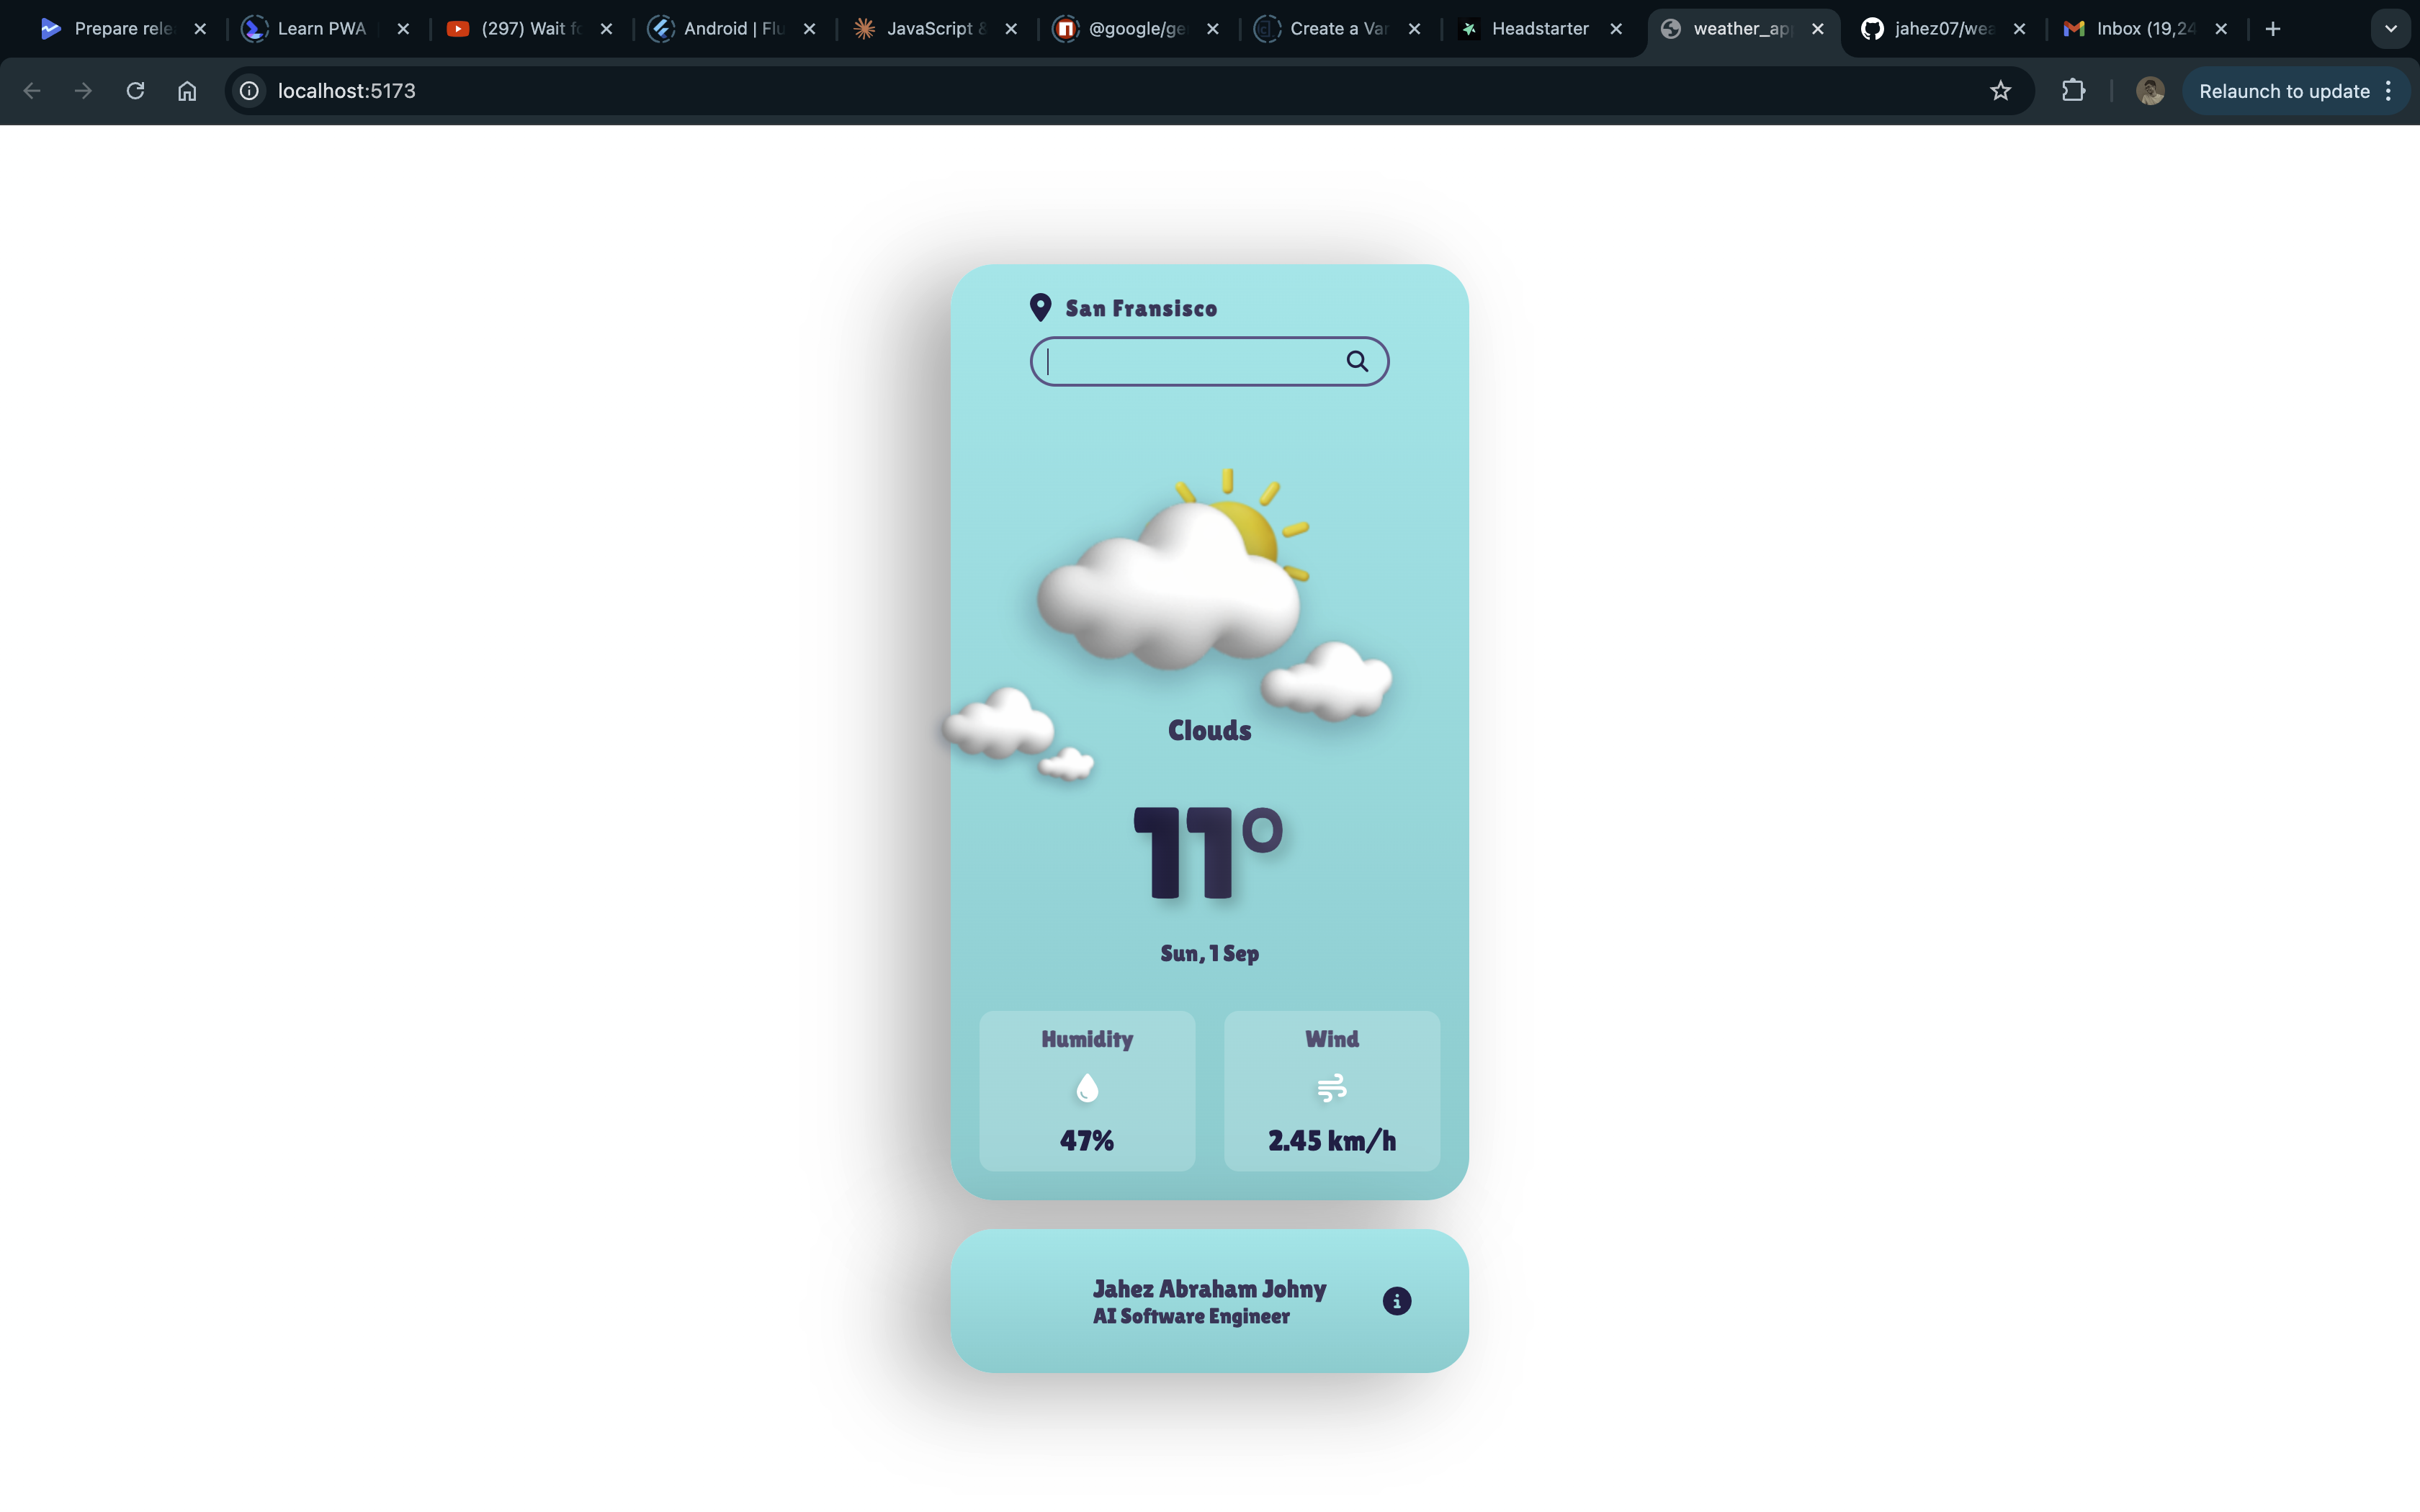The height and width of the screenshot is (1512, 2420).
Task: Open the Learn PWA tab
Action: 321,29
